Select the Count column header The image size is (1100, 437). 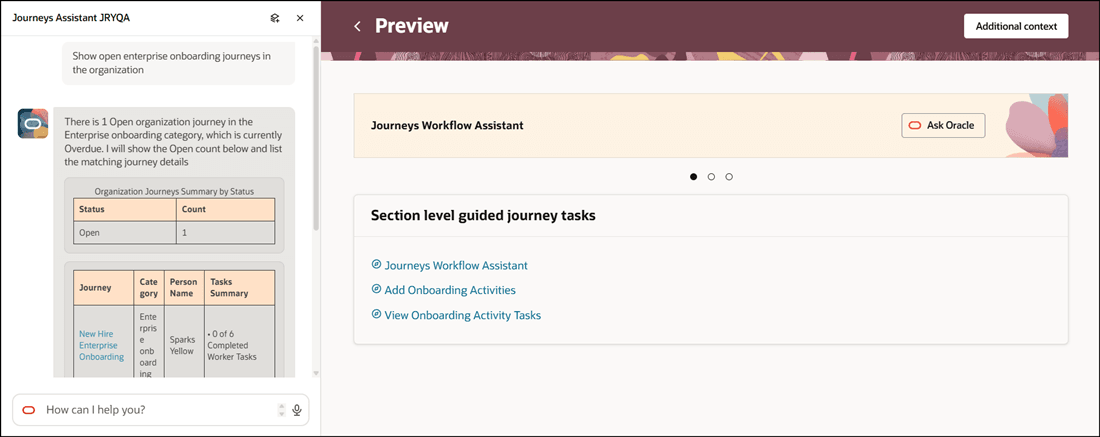226,209
